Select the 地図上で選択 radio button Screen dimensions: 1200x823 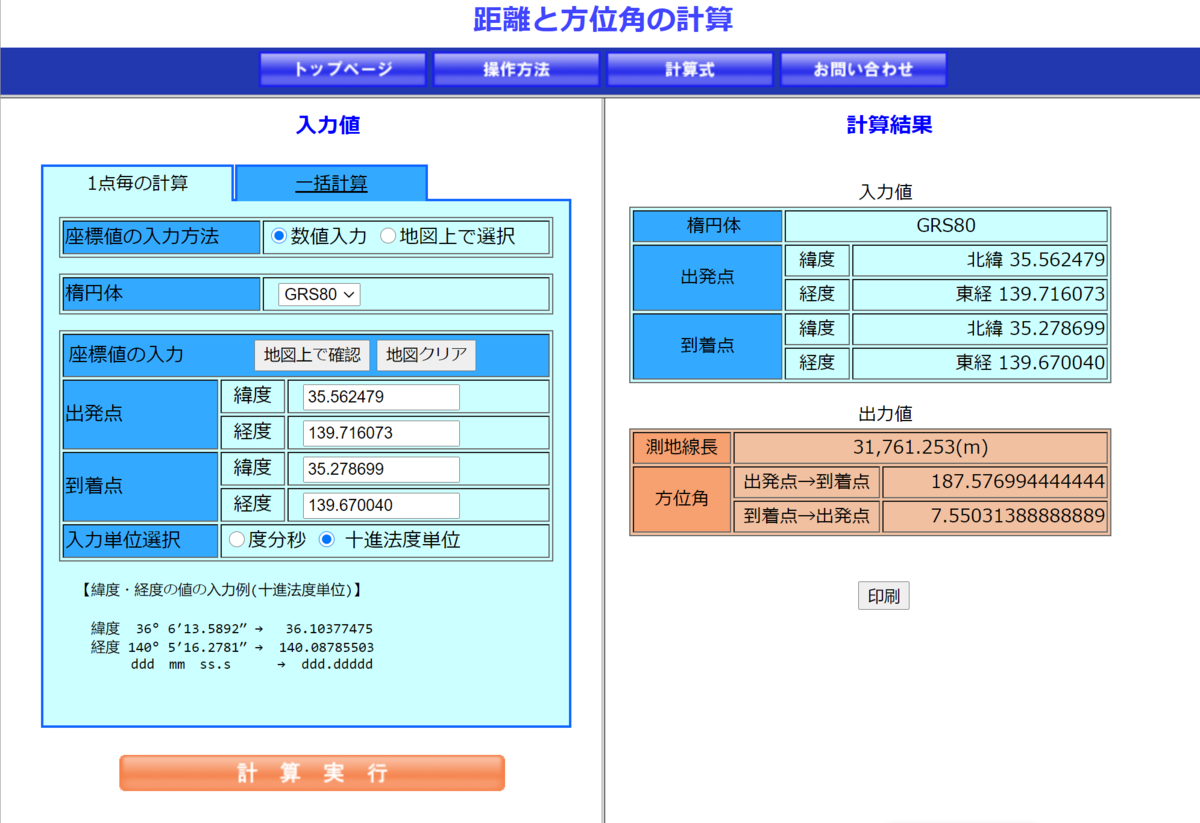[388, 237]
